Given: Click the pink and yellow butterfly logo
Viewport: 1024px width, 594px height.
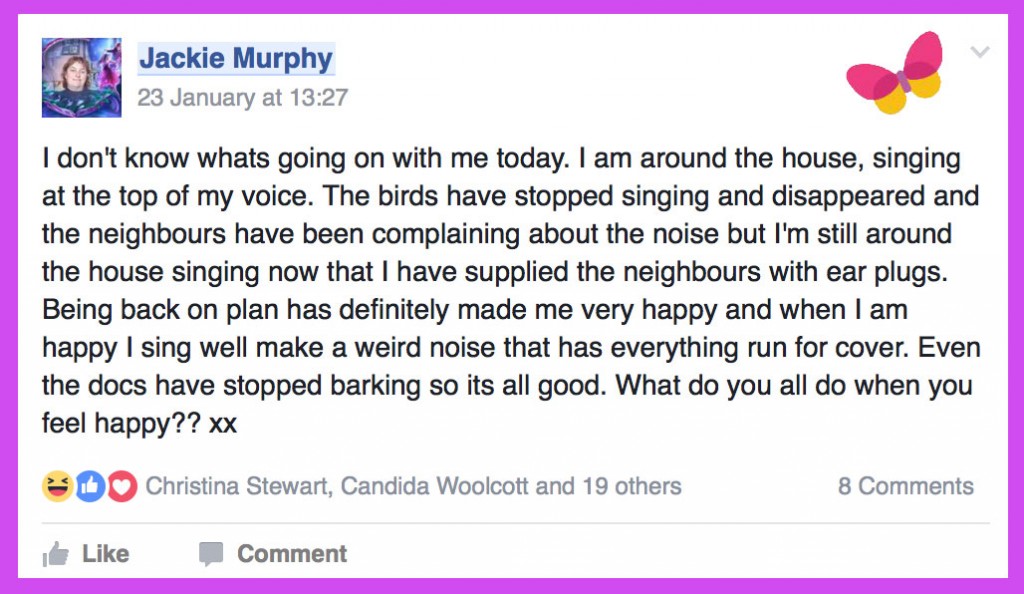Looking at the screenshot, I should pos(895,72).
